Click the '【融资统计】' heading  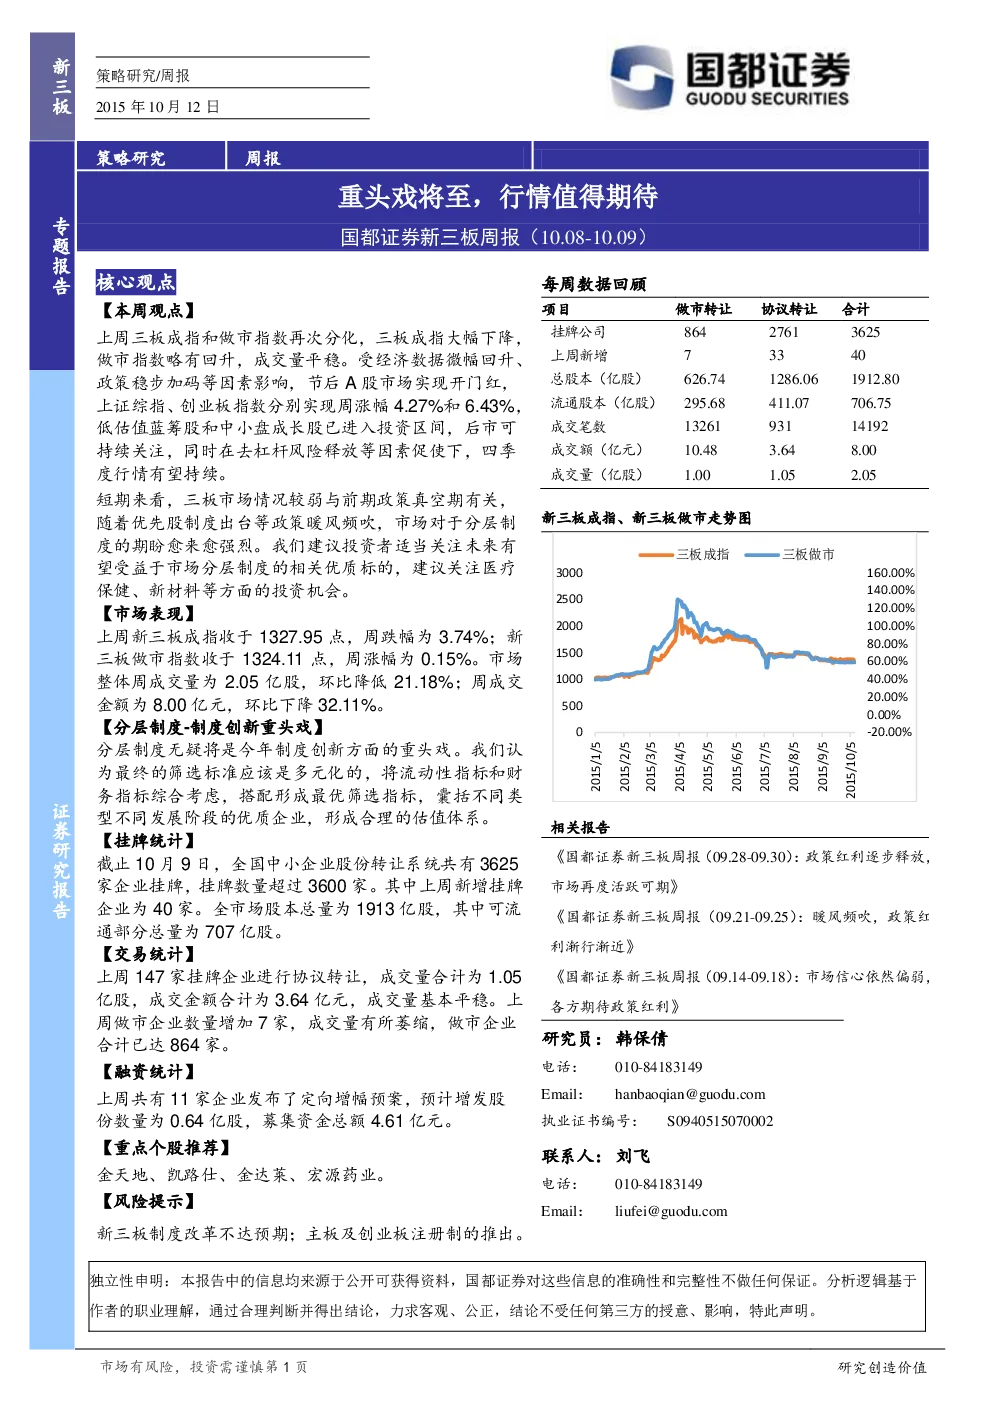(x=147, y=1071)
